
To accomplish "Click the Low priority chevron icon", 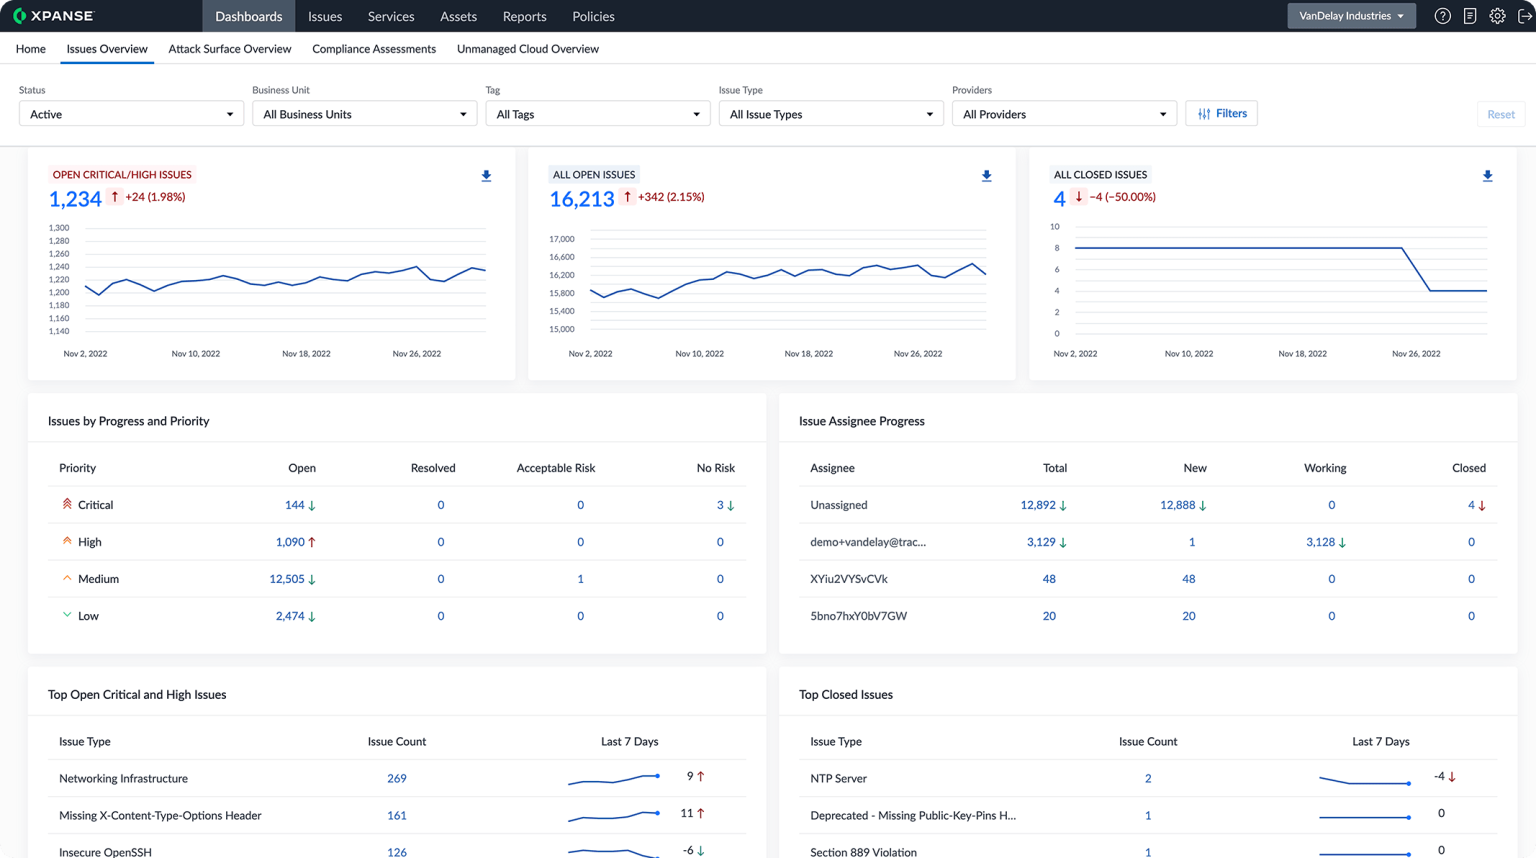I will (x=66, y=615).
